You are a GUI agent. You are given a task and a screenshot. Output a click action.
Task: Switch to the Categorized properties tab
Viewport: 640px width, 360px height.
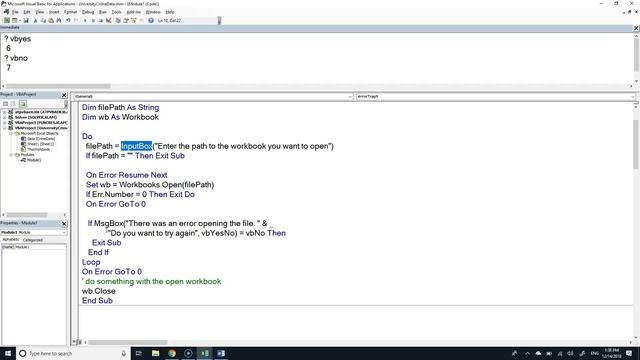(x=33, y=240)
